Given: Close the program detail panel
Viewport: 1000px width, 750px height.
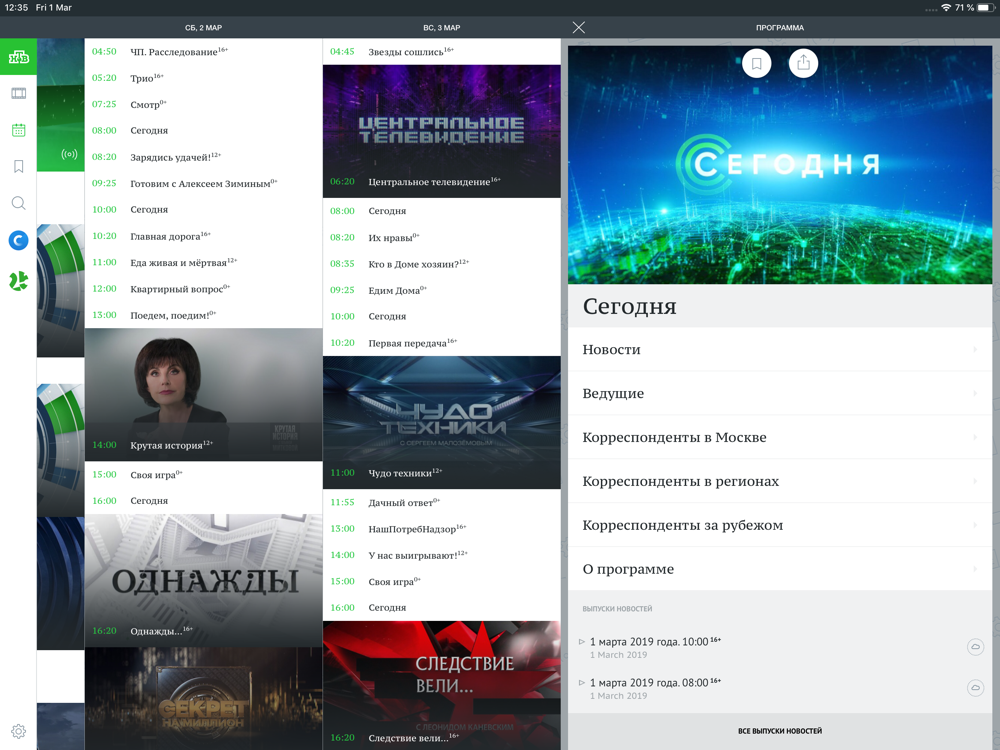Looking at the screenshot, I should (578, 27).
